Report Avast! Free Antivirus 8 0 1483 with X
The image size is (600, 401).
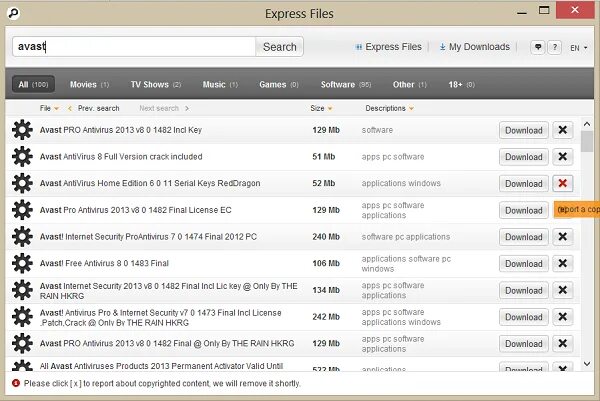pos(562,263)
